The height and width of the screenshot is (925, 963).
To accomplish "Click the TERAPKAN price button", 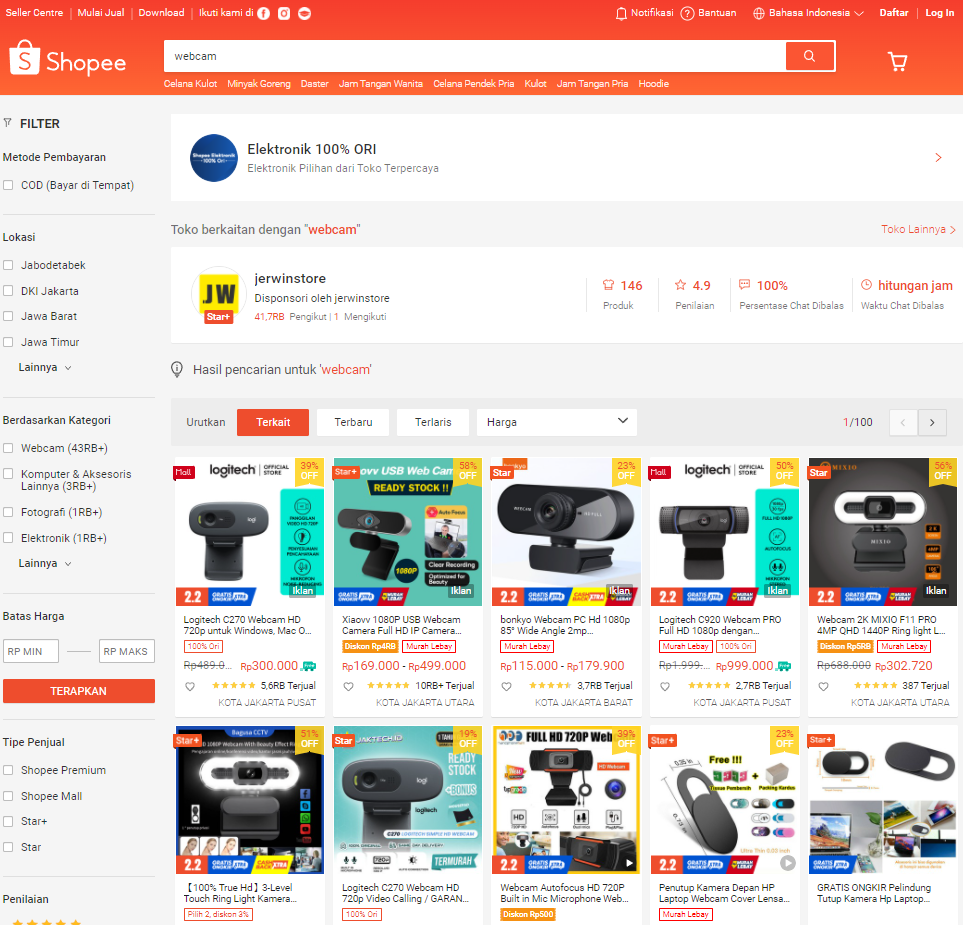I will [x=79, y=691].
